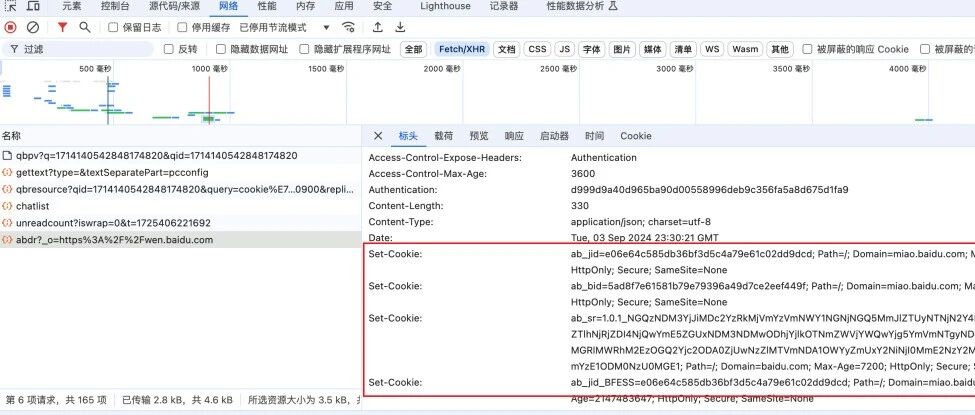Select the unreadcount?iswrap request row
This screenshot has height=415, width=975.
pyautogui.click(x=180, y=223)
